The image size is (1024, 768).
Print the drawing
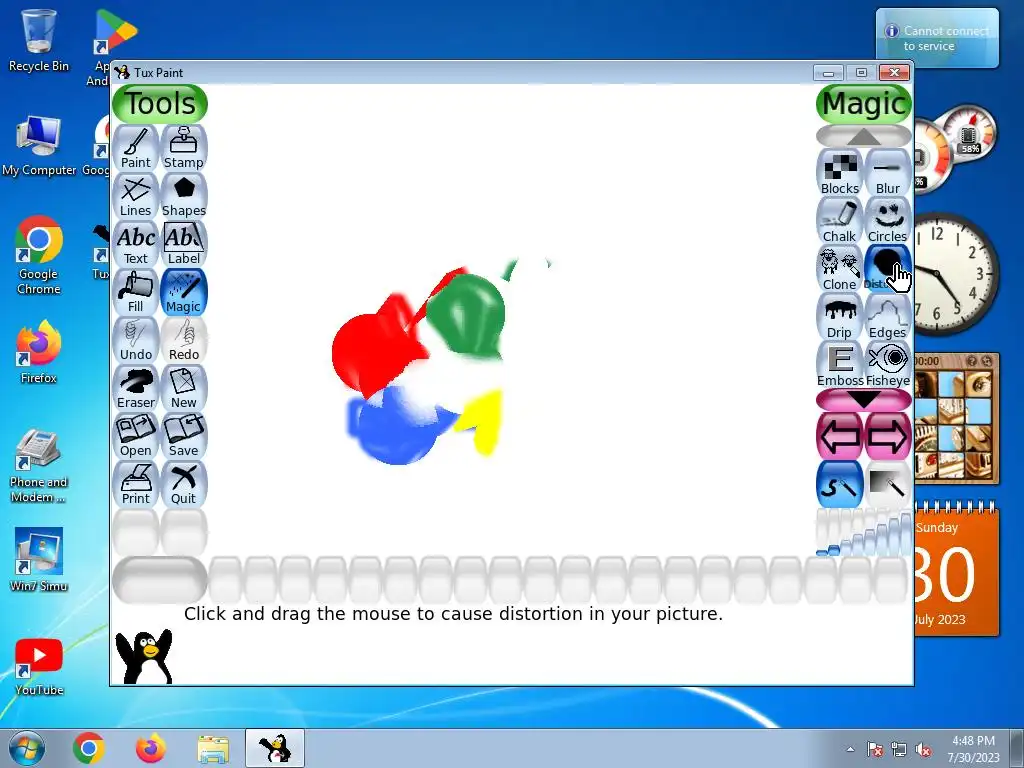136,484
